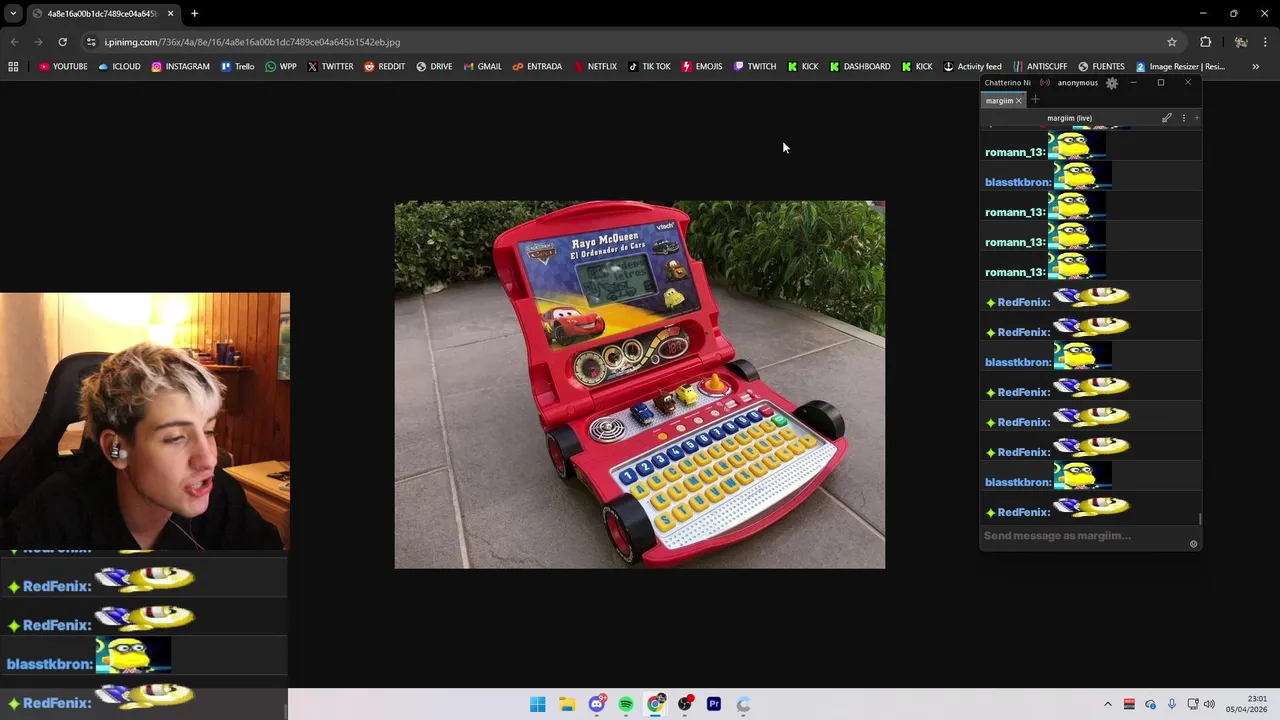Add a new Chatterino tab with plus
This screenshot has height=720, width=1280.
[1035, 100]
